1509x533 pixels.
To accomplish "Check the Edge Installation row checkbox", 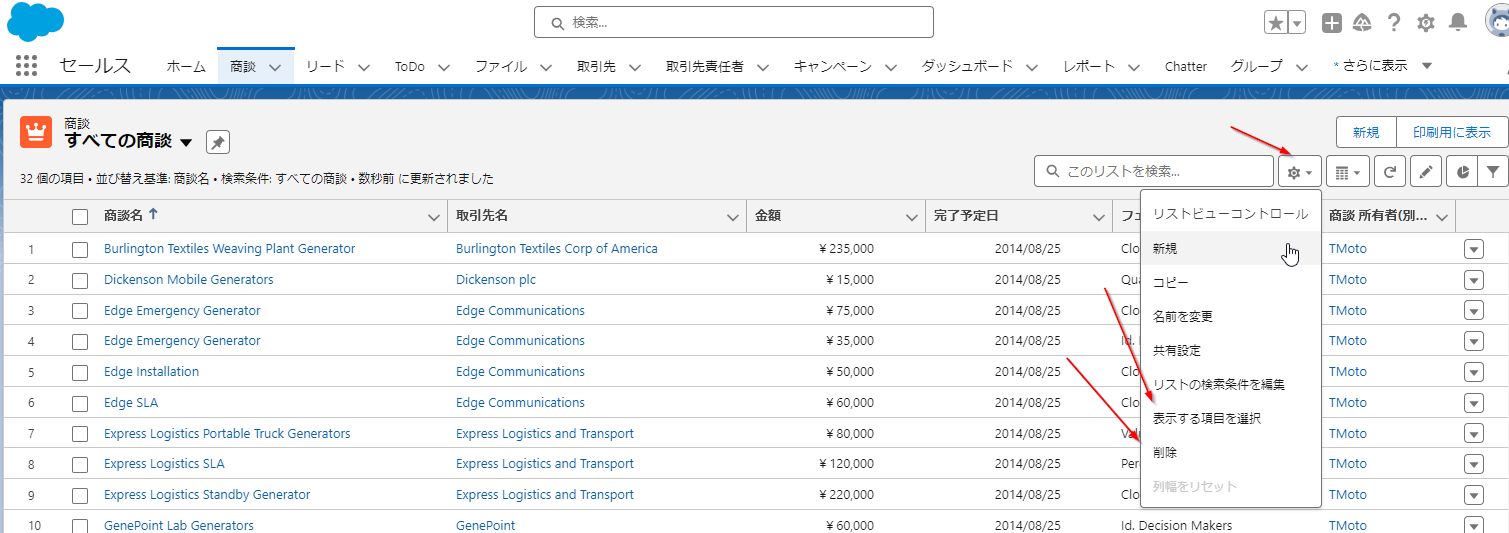I will (x=80, y=372).
